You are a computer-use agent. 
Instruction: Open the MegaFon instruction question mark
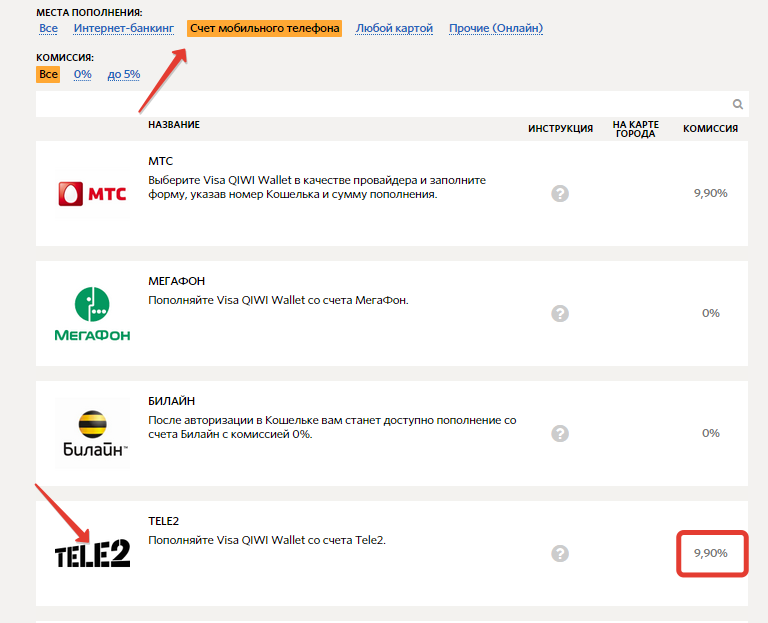click(x=560, y=313)
